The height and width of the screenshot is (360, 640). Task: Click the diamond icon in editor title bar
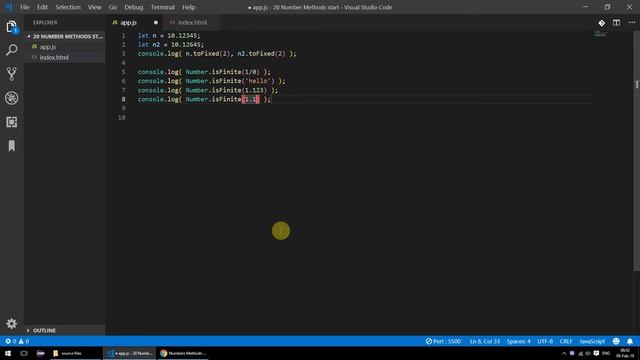(601, 23)
